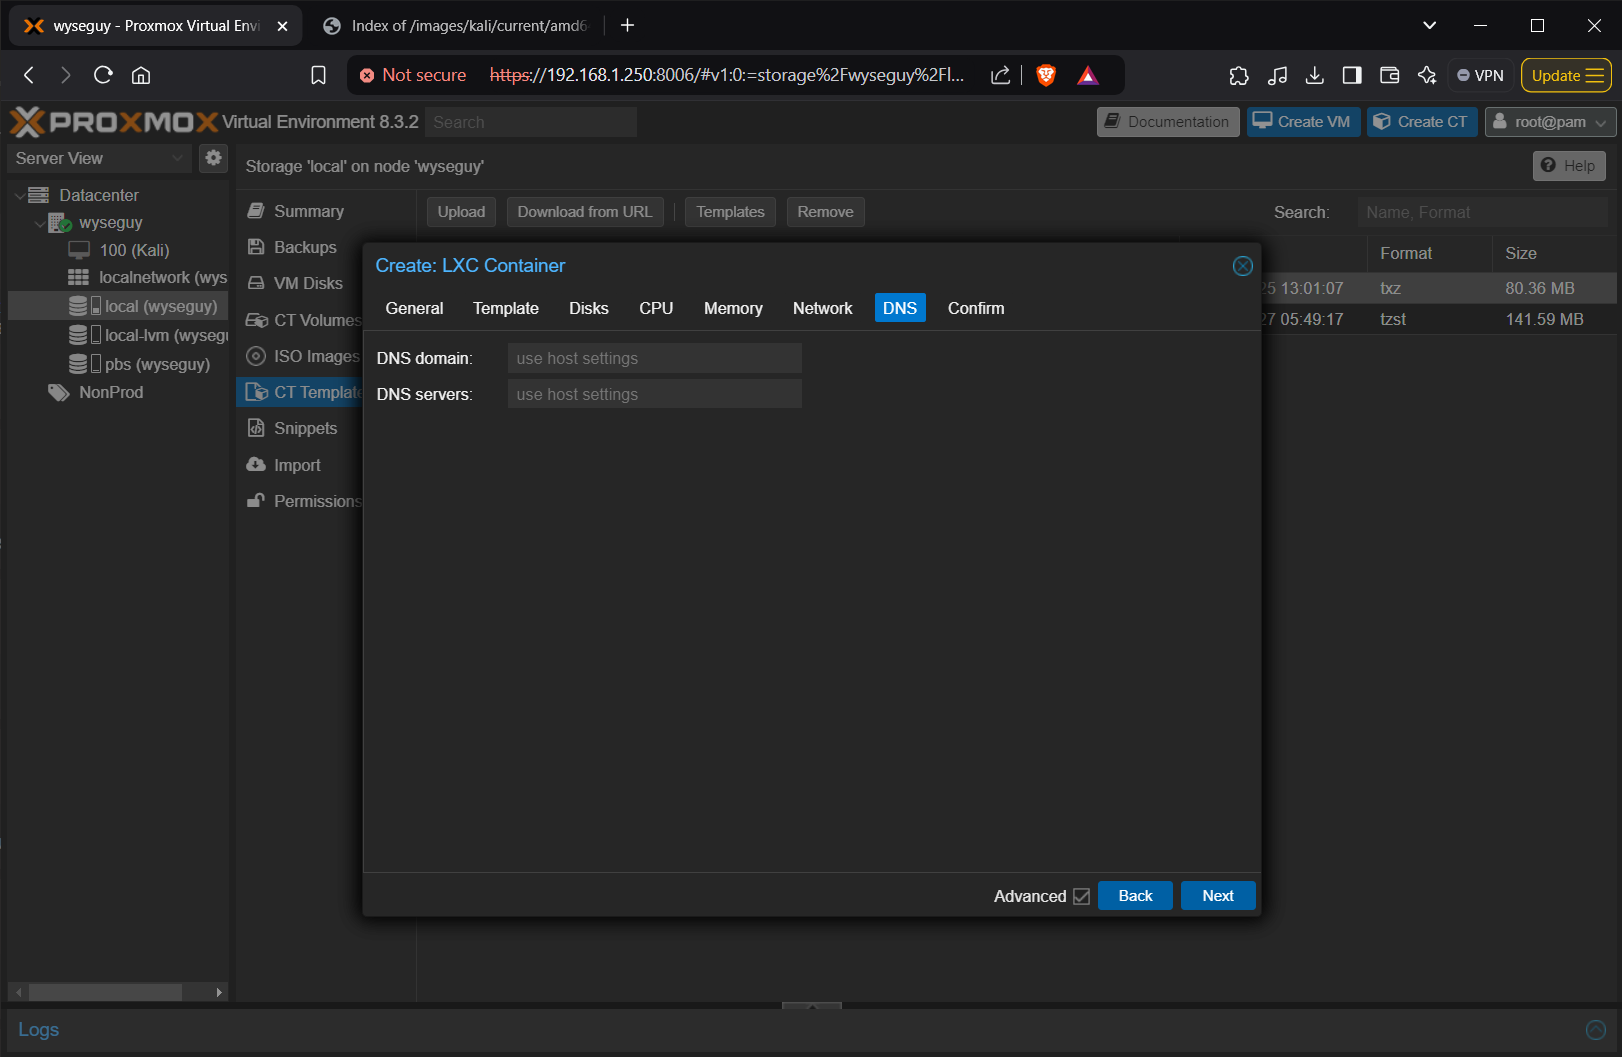The image size is (1622, 1057).
Task: Open the Snippets section
Action: point(305,428)
